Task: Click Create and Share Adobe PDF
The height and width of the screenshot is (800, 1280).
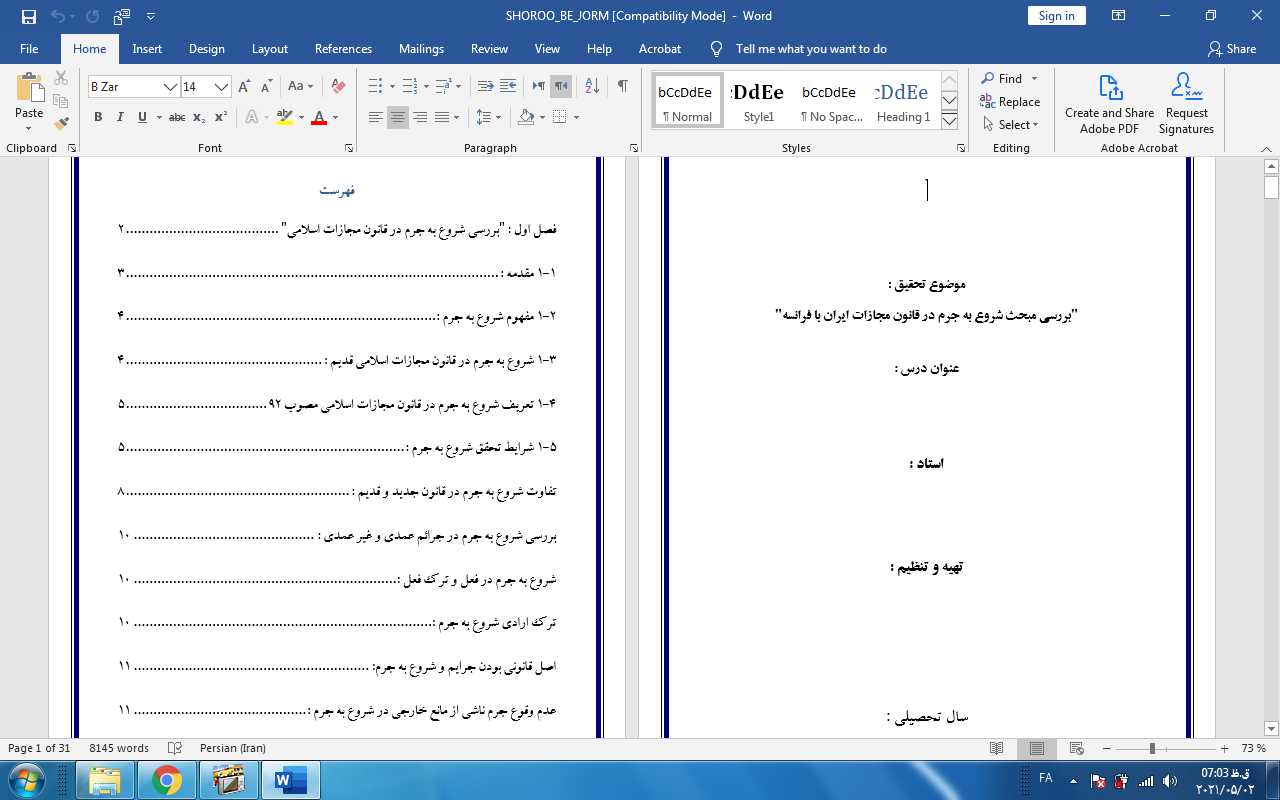Action: coord(1109,104)
